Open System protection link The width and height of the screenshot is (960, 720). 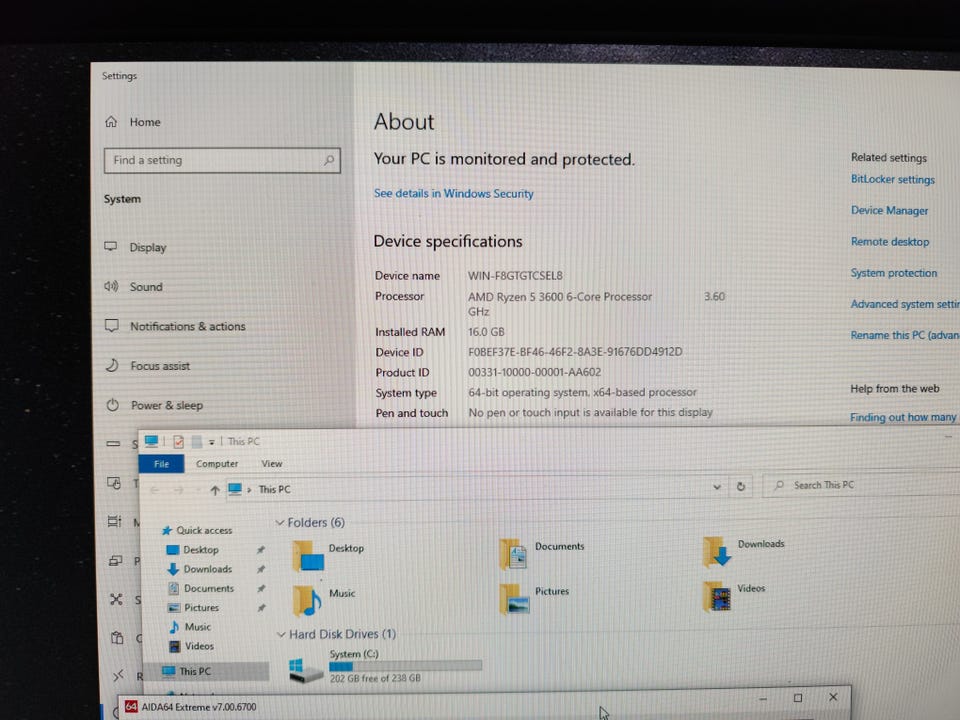[x=894, y=273]
